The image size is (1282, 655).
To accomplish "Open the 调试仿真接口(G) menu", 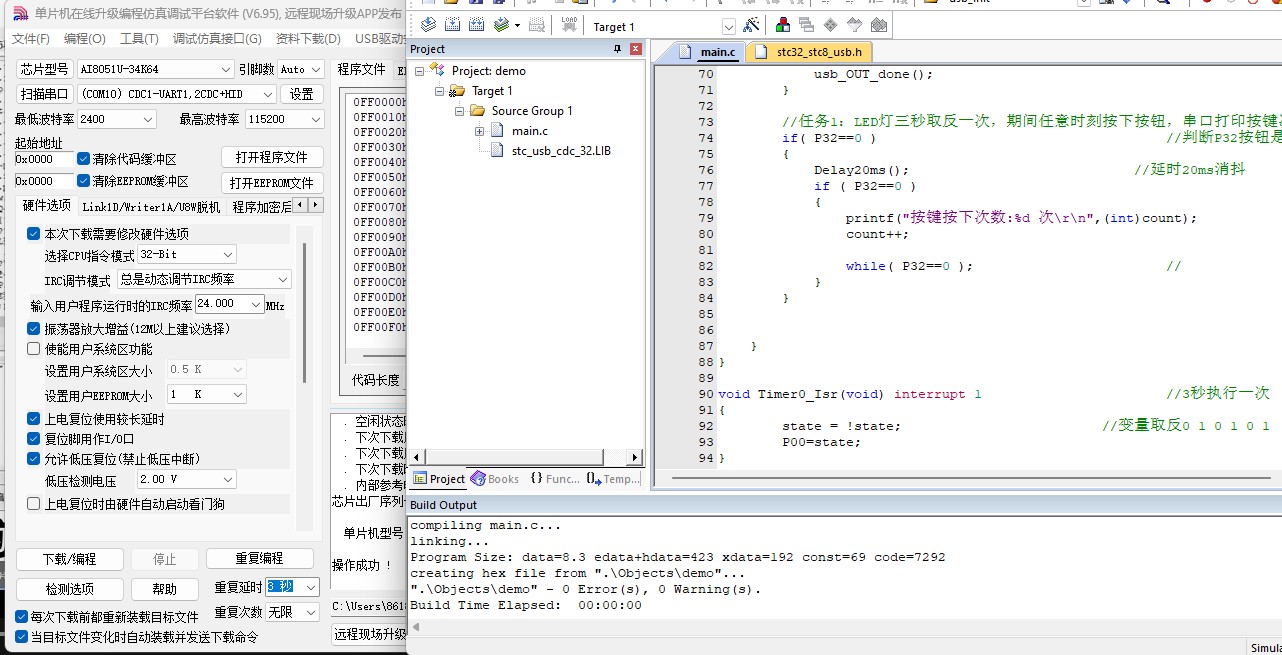I will point(217,39).
